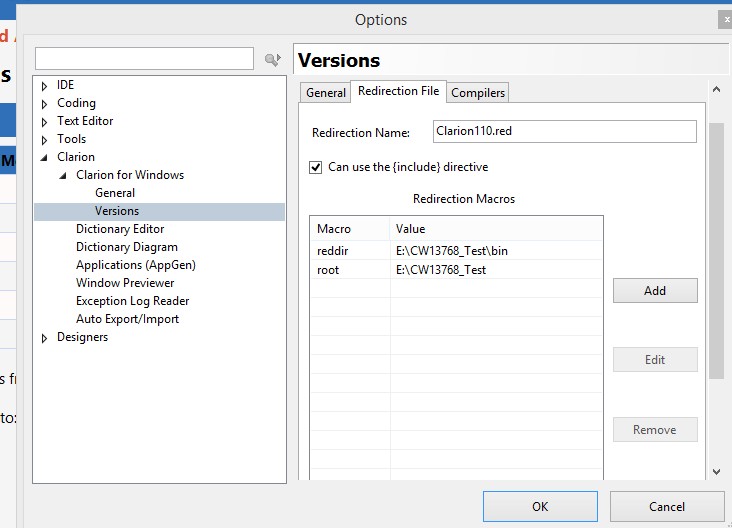Viewport: 732px width, 528px height.
Task: Expand the IDE tree node
Action: (44, 86)
